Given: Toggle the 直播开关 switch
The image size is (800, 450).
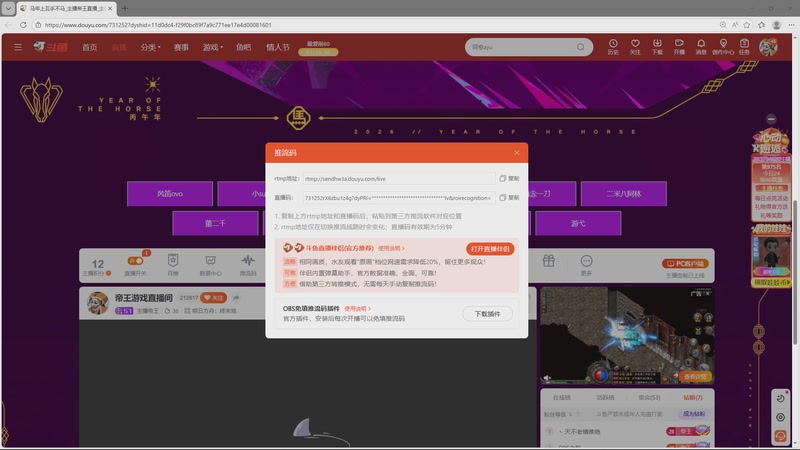Looking at the screenshot, I should coord(136,261).
